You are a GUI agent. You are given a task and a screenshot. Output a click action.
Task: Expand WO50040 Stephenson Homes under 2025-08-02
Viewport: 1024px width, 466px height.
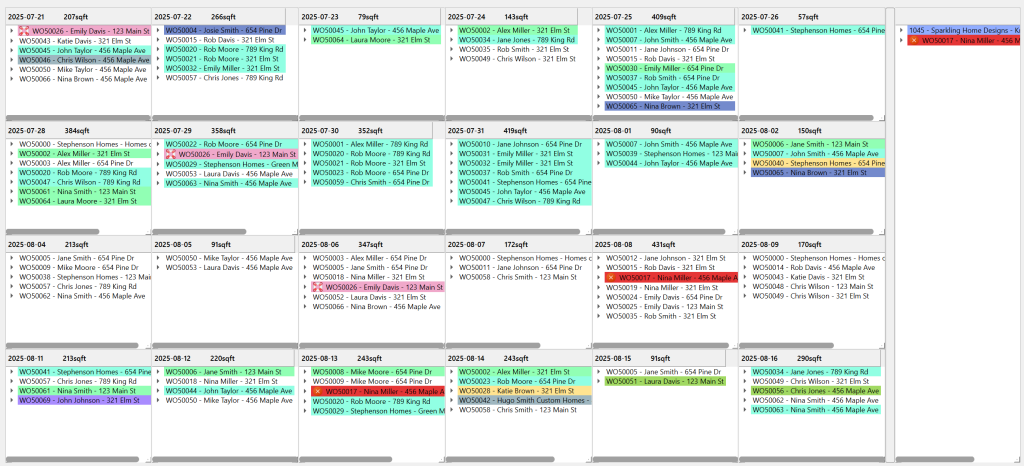click(746, 164)
